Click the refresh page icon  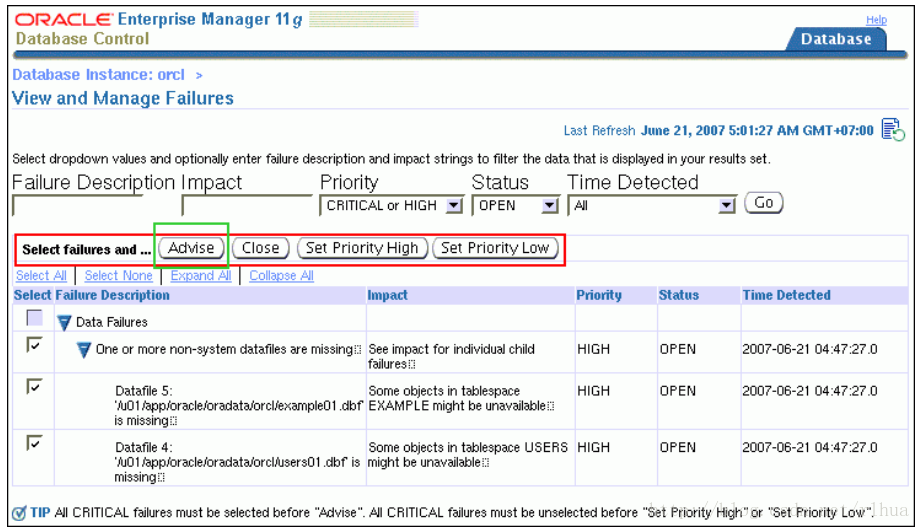coord(893,129)
